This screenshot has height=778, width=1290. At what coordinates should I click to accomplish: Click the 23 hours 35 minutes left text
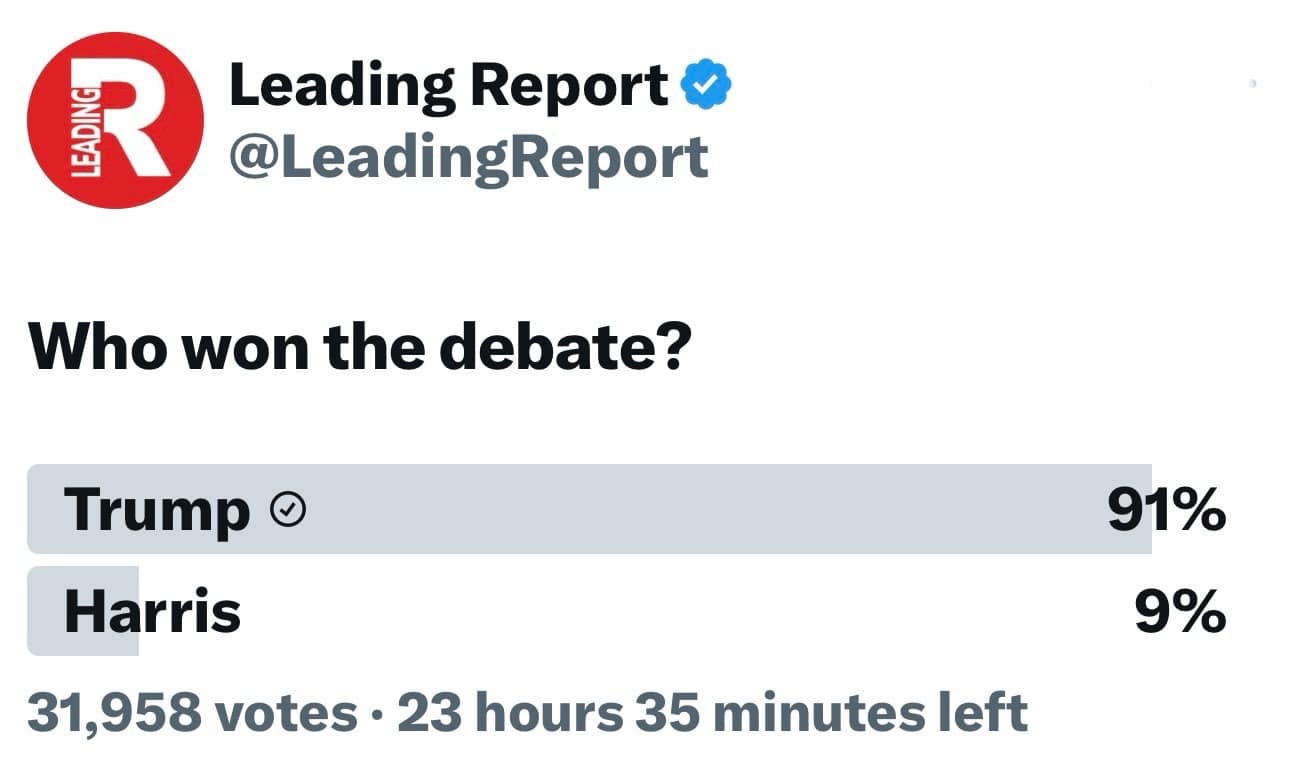712,712
